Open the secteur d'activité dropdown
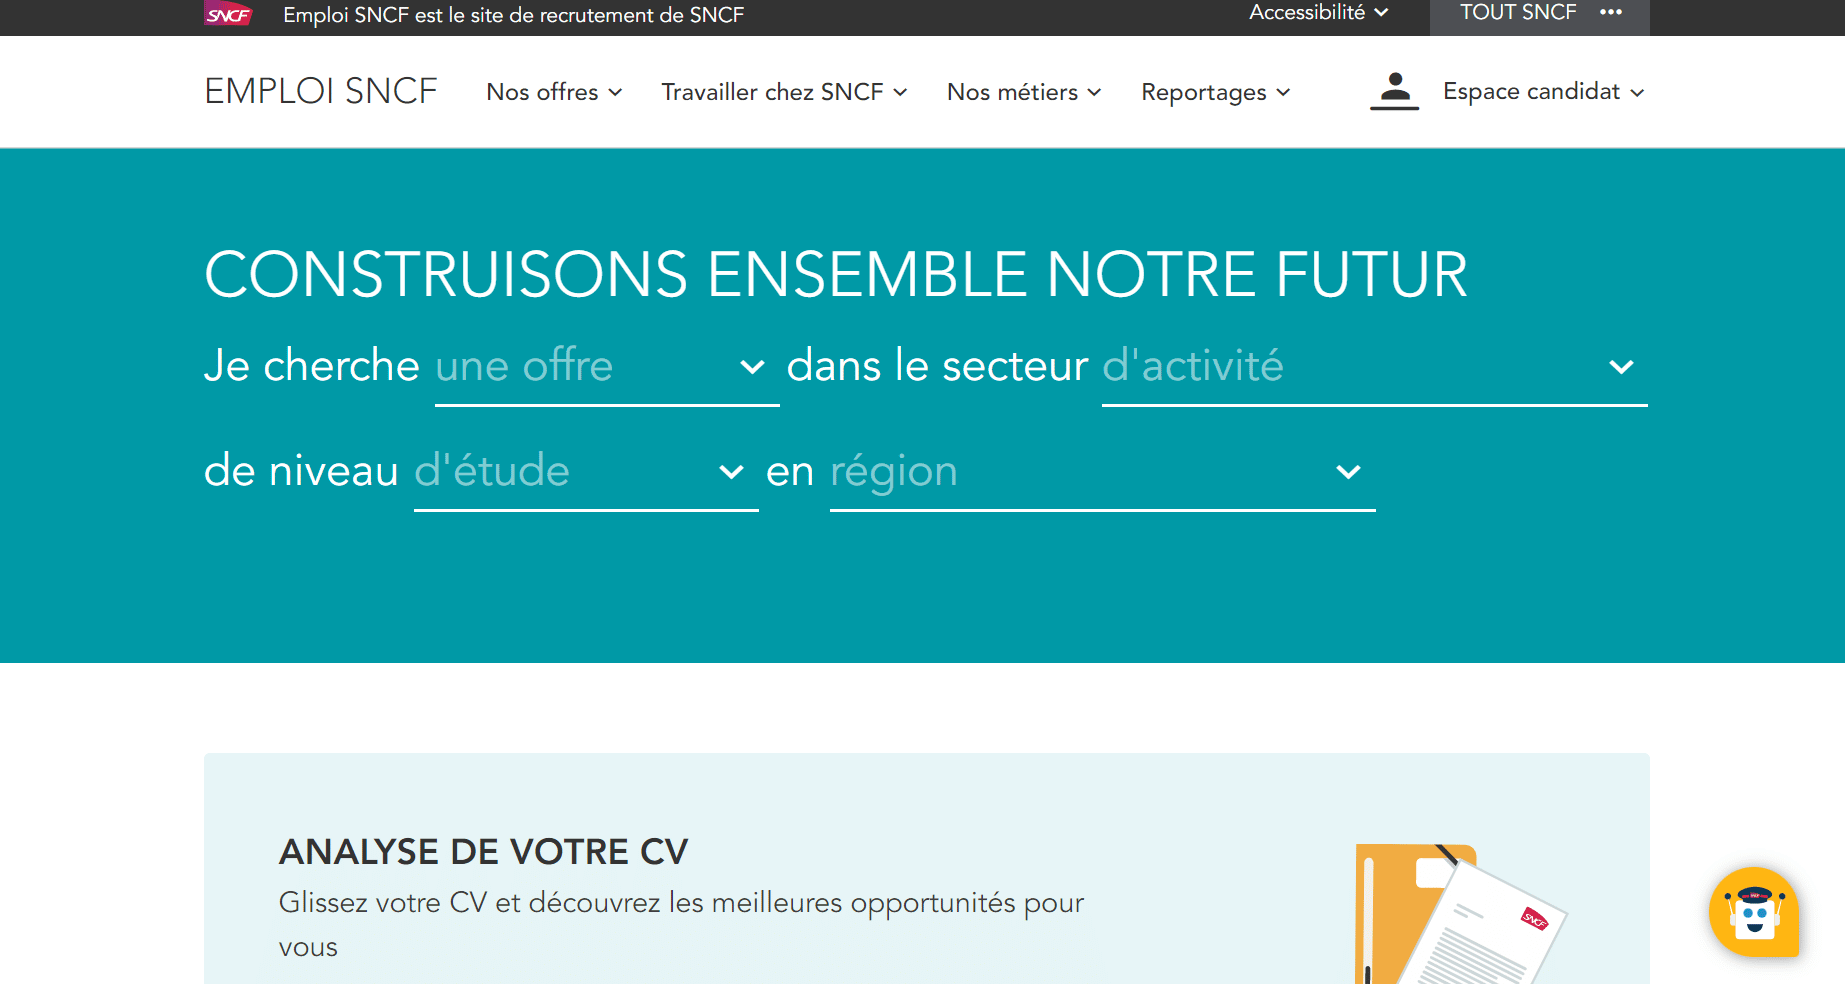Image resolution: width=1845 pixels, height=984 pixels. click(1373, 367)
